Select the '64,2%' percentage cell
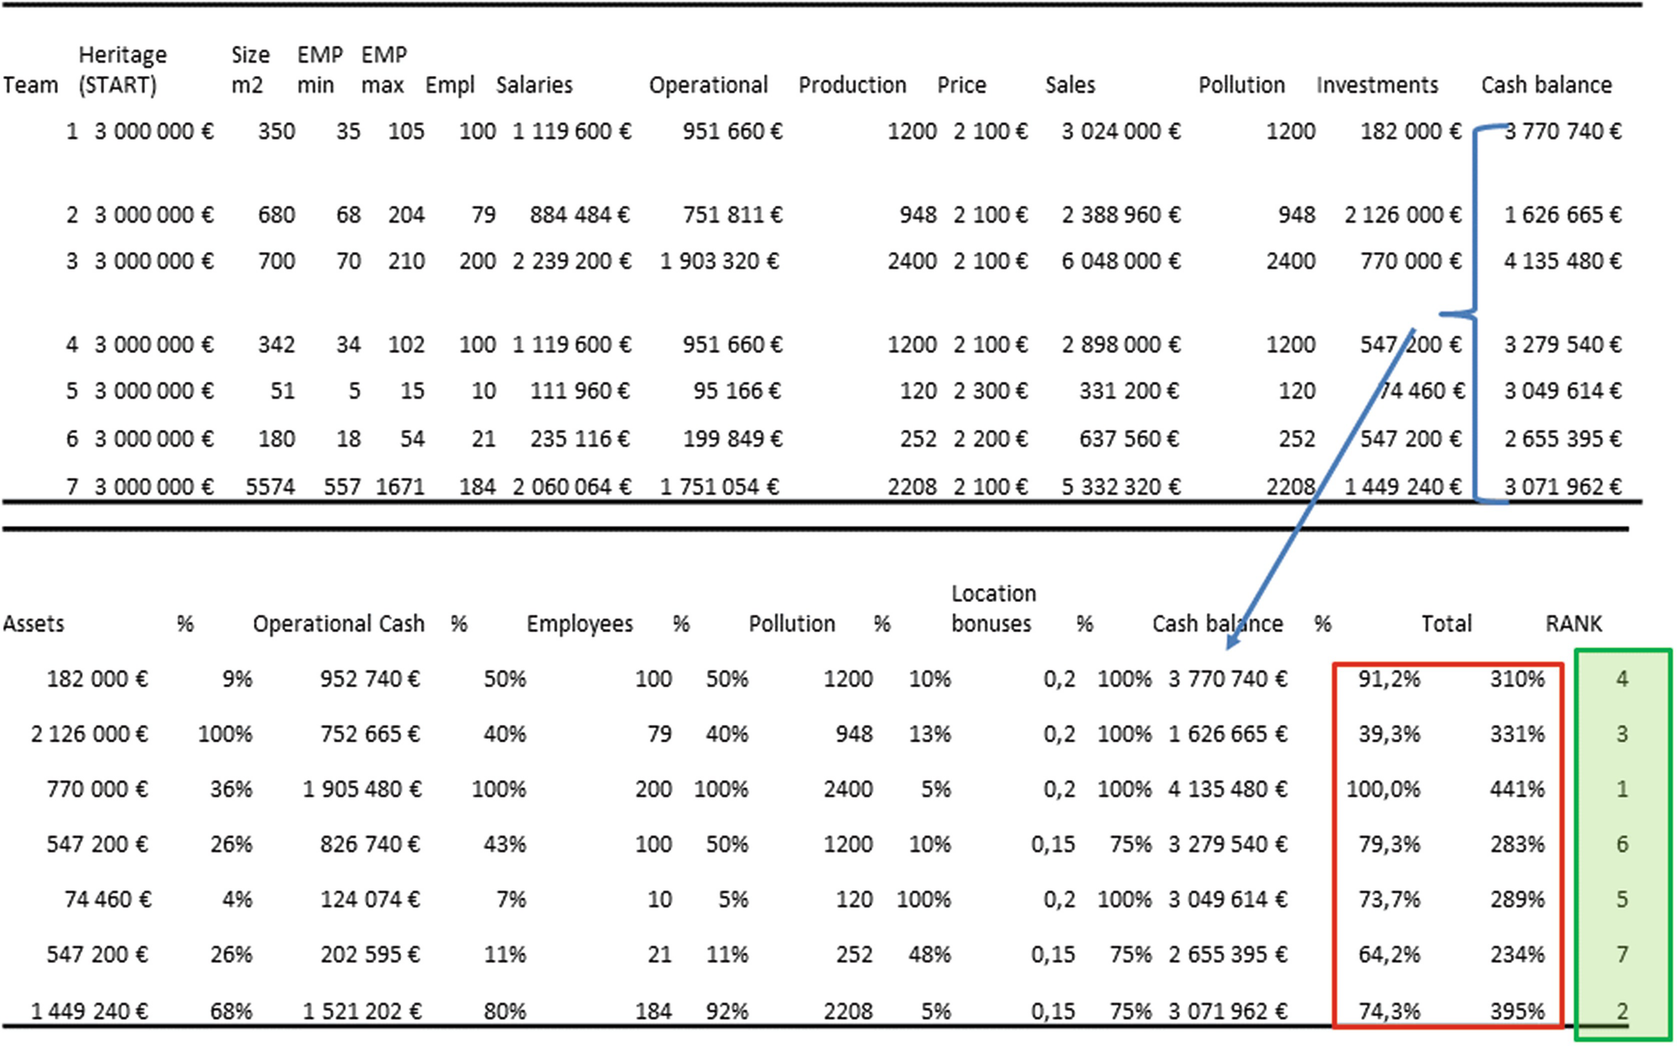1677x1046 pixels. click(1389, 954)
